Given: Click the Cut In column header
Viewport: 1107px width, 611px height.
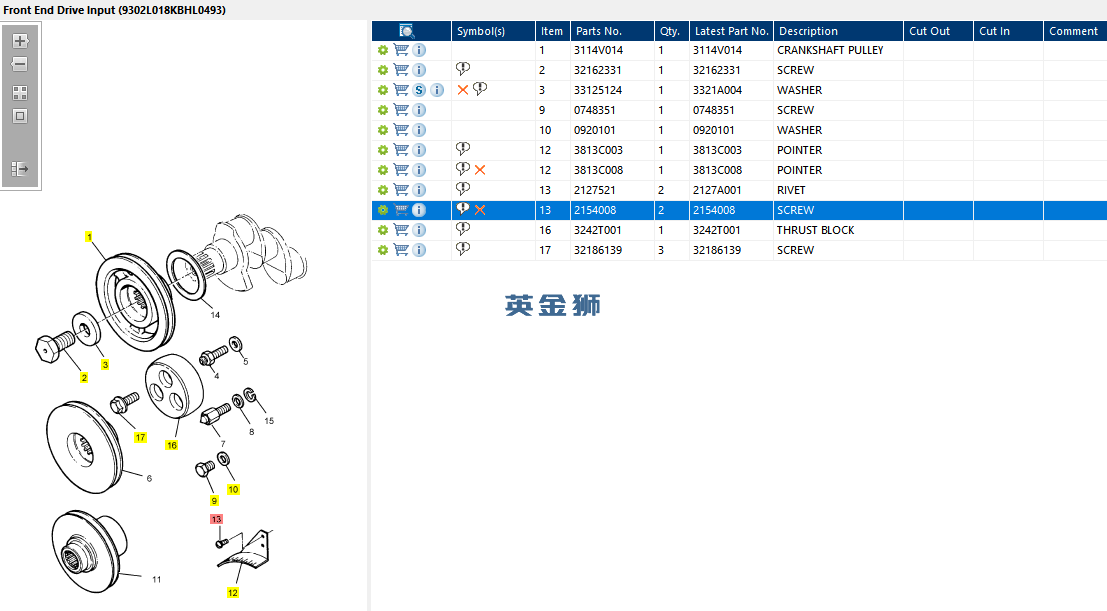Looking at the screenshot, I should click(x=1008, y=31).
